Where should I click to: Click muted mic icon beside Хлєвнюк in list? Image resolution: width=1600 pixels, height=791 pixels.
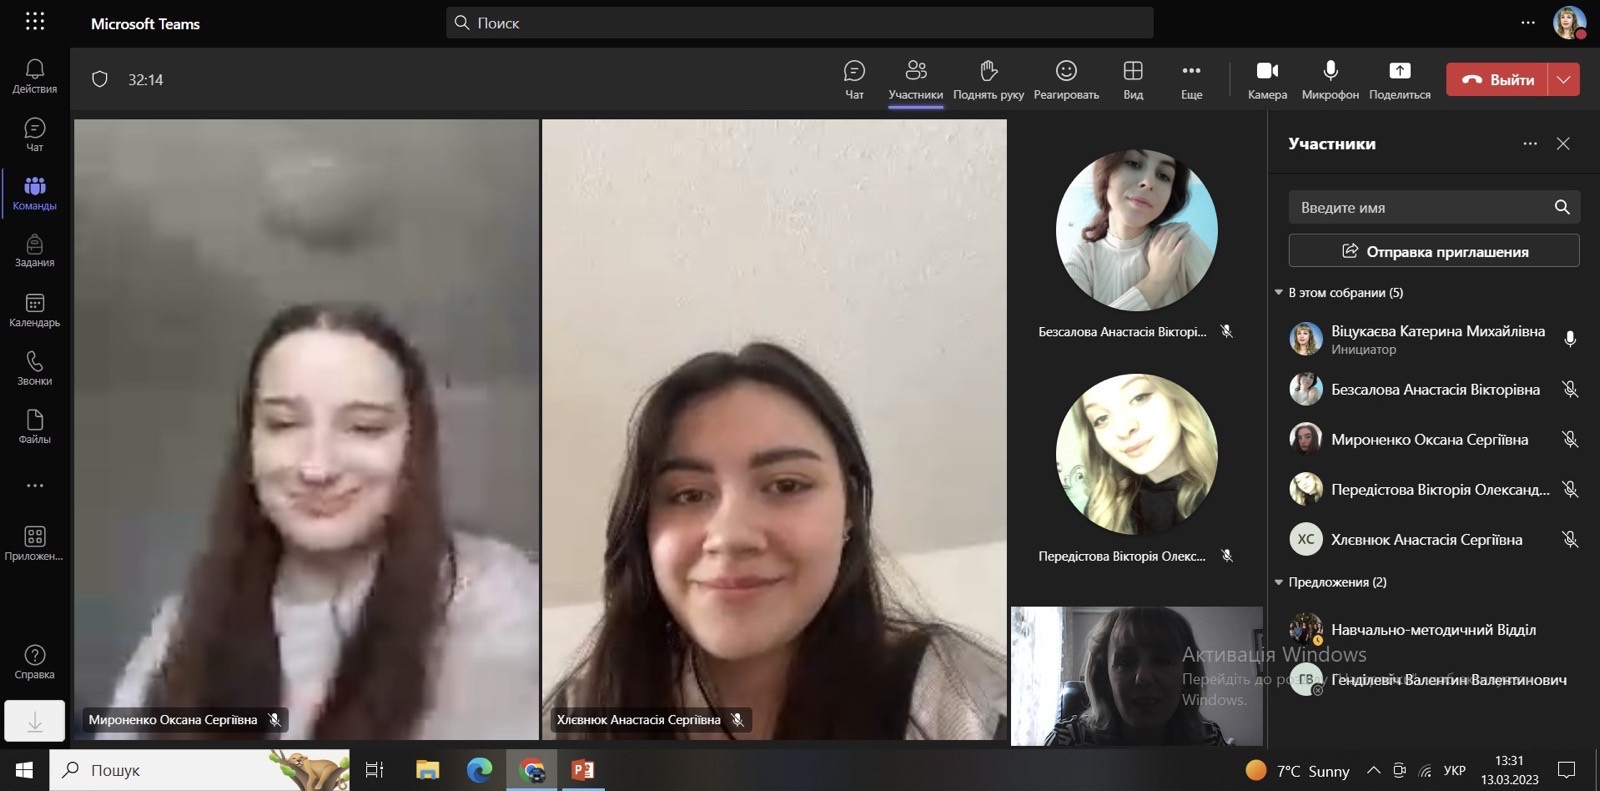tap(1570, 539)
